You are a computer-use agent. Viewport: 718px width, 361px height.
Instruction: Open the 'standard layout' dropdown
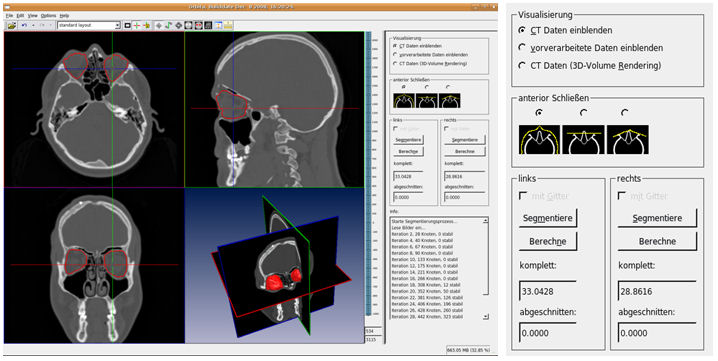[89, 25]
